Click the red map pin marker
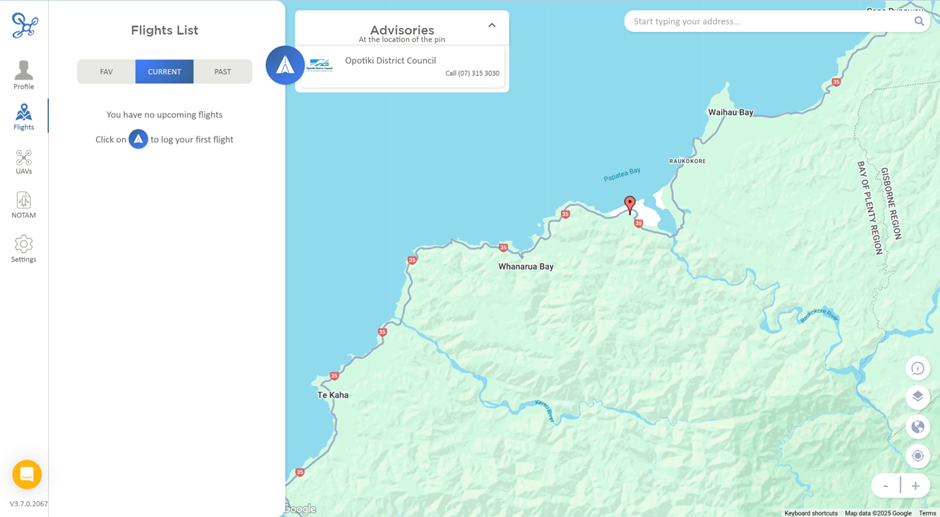940x517 pixels. (630, 204)
